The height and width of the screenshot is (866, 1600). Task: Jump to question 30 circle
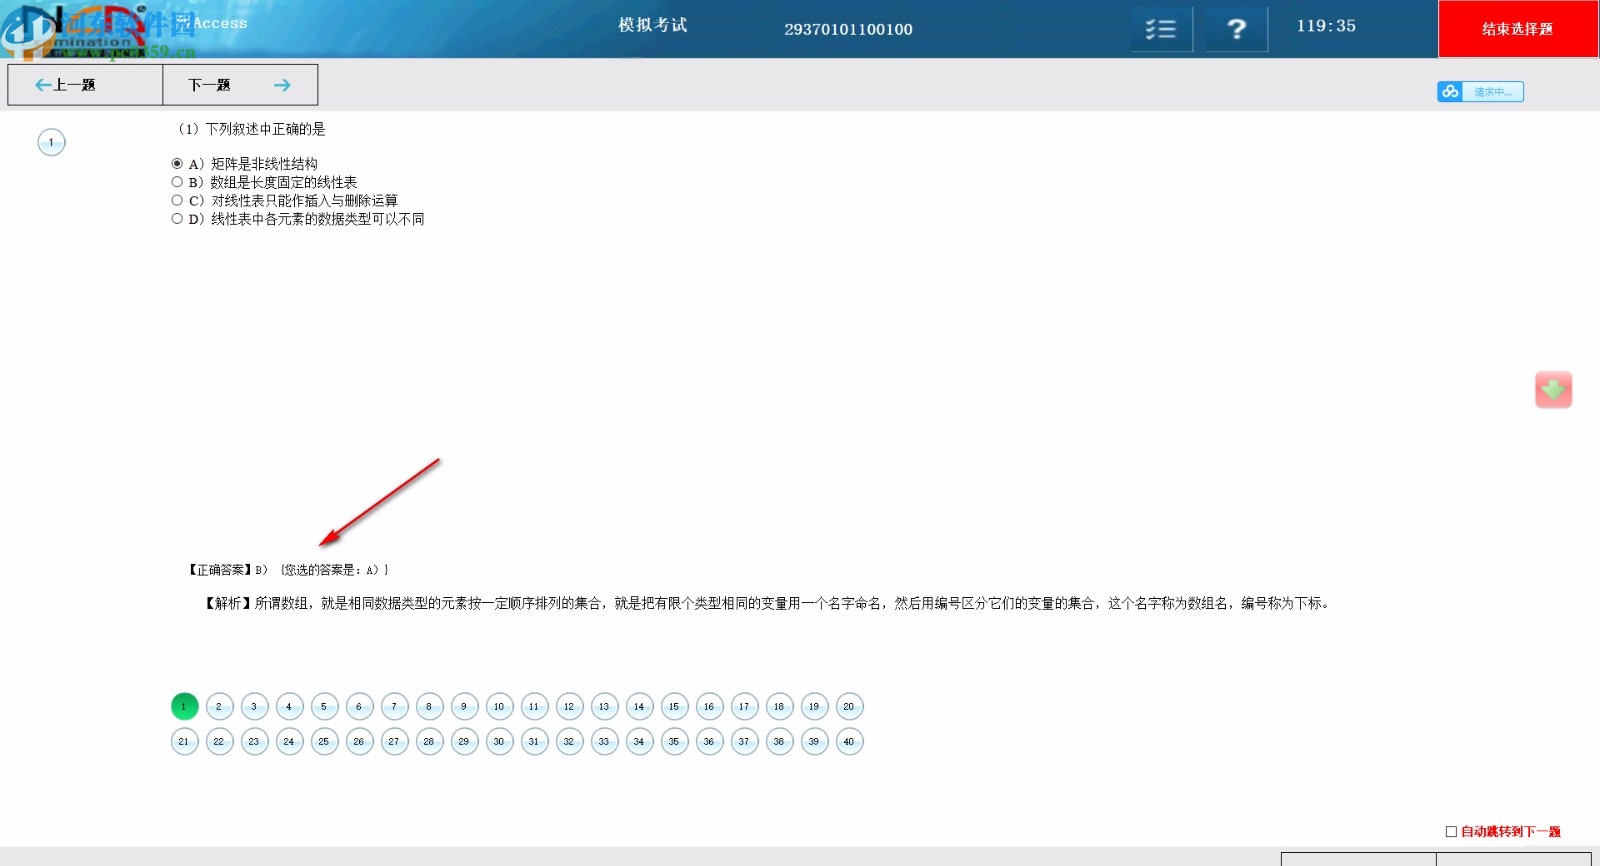tap(499, 742)
